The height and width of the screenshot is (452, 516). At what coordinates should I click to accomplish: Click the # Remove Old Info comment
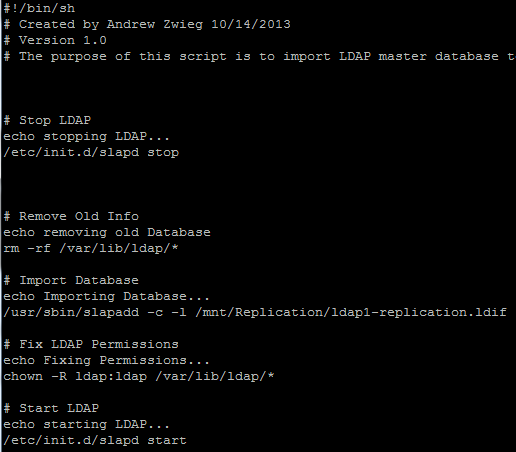click(71, 216)
